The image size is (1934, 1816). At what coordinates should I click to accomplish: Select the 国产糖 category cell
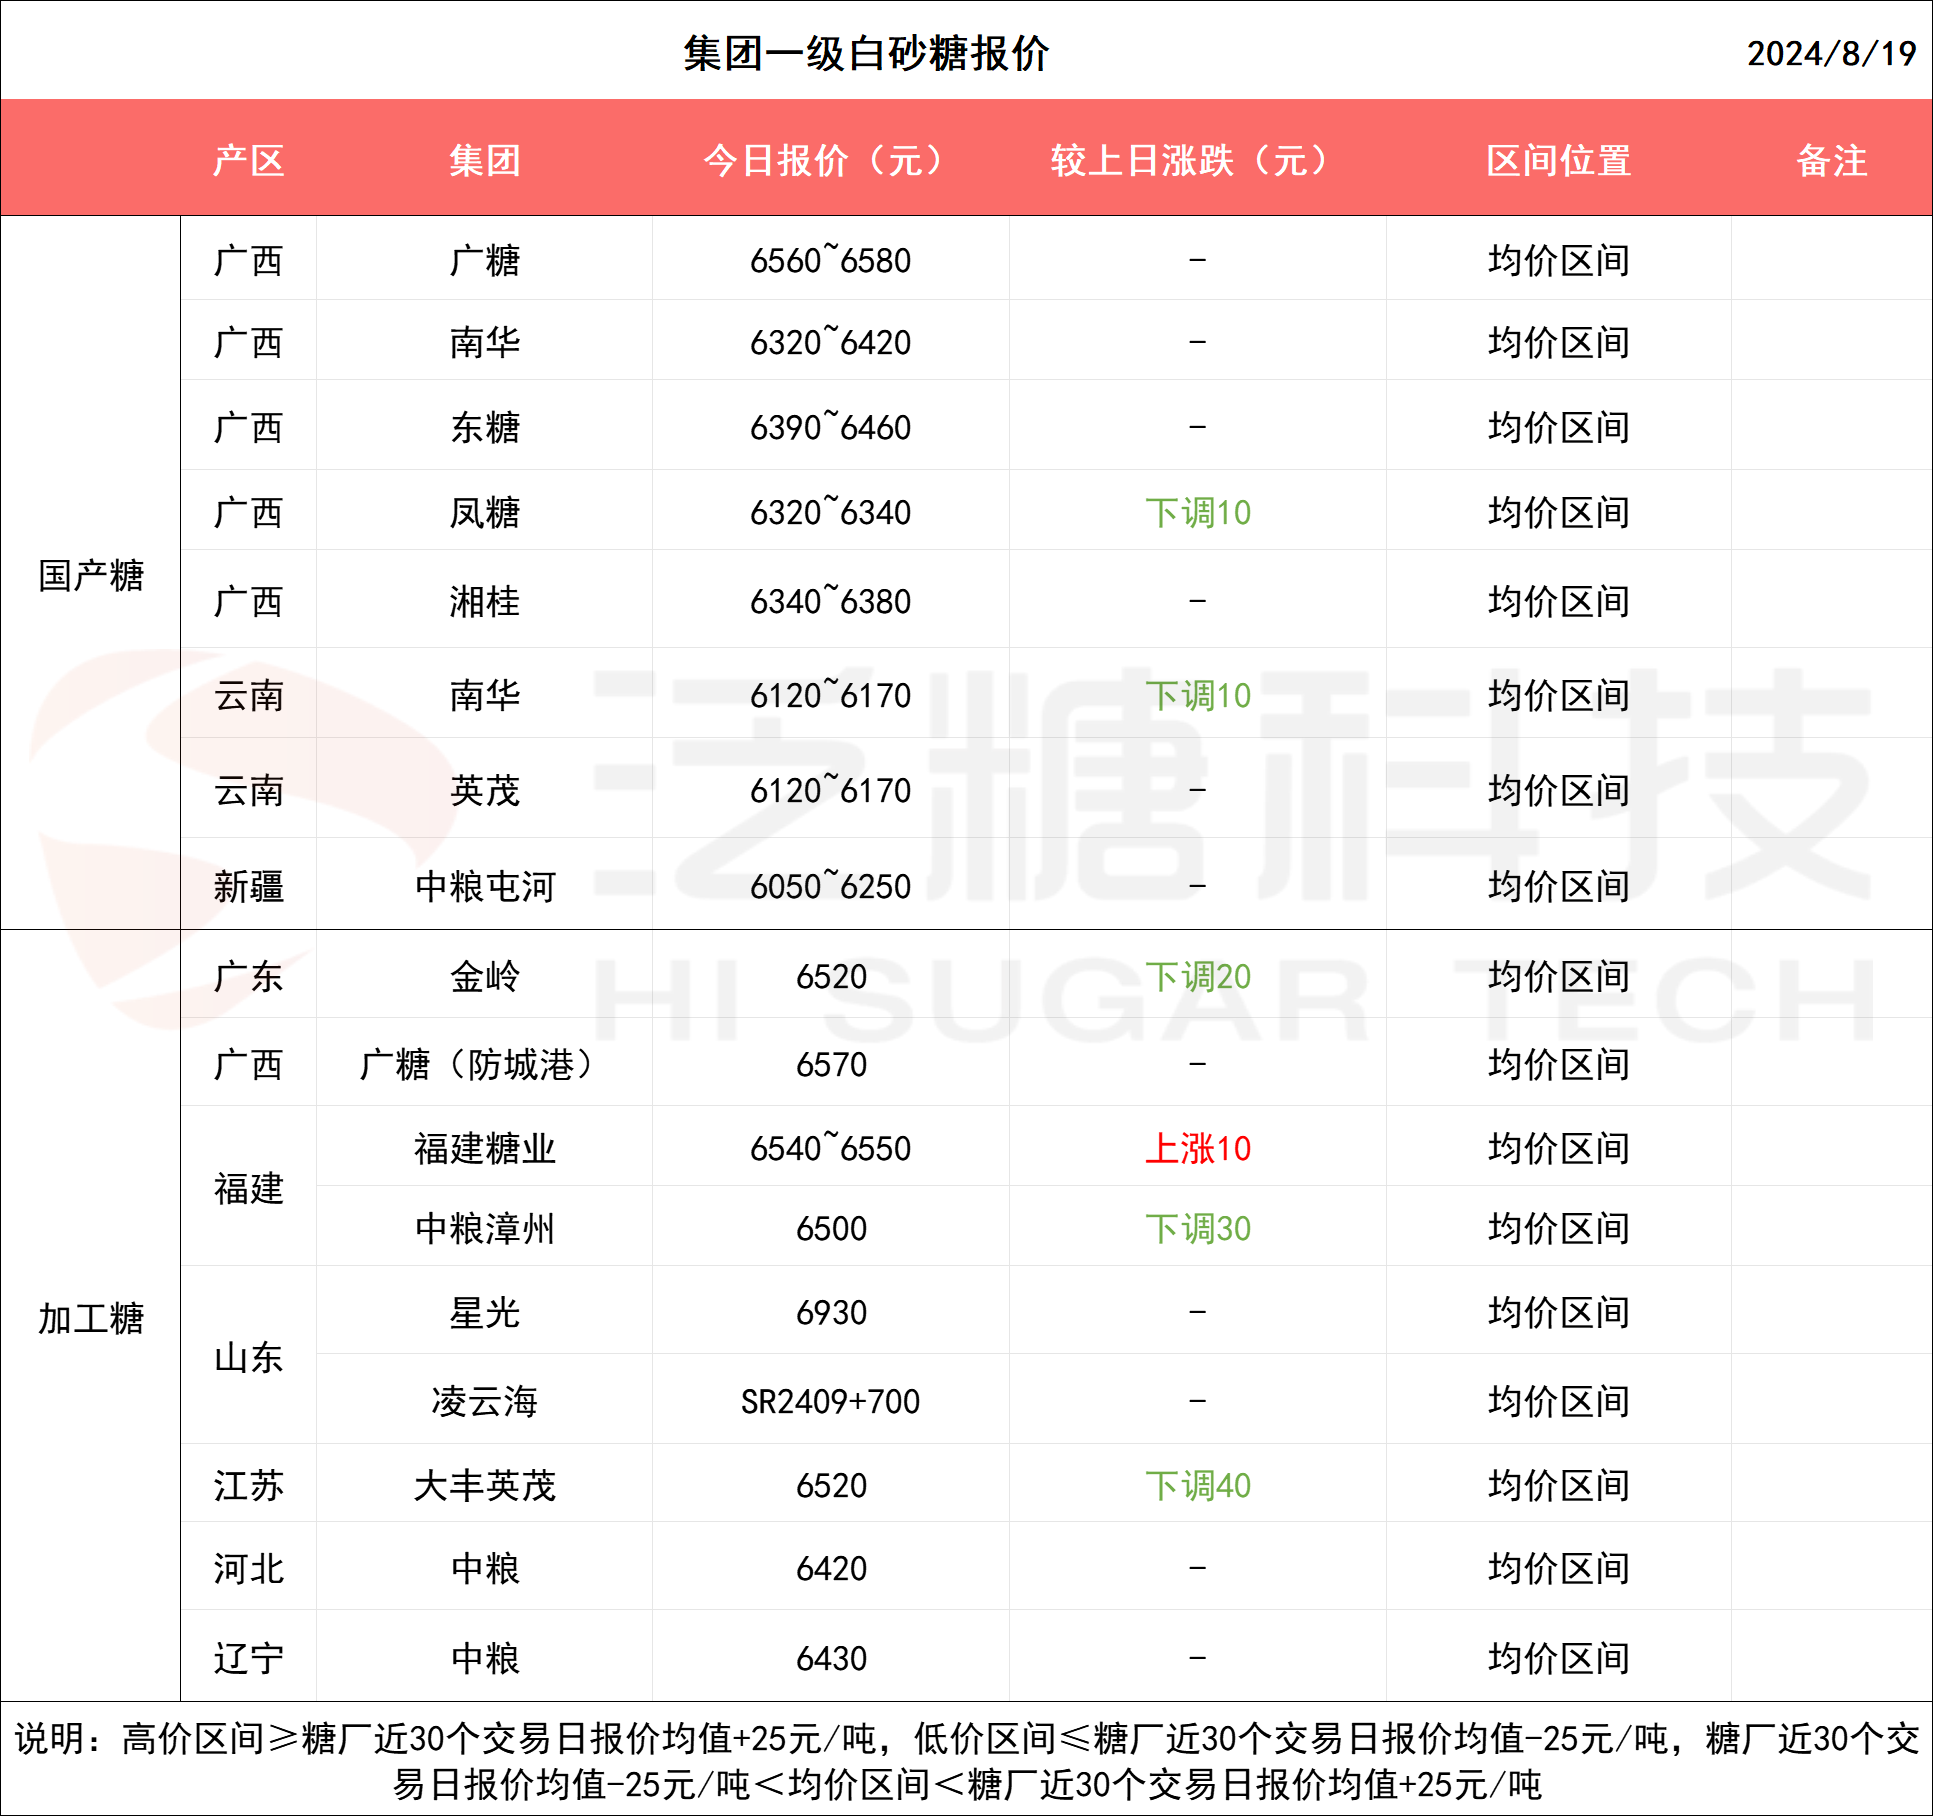click(x=91, y=575)
